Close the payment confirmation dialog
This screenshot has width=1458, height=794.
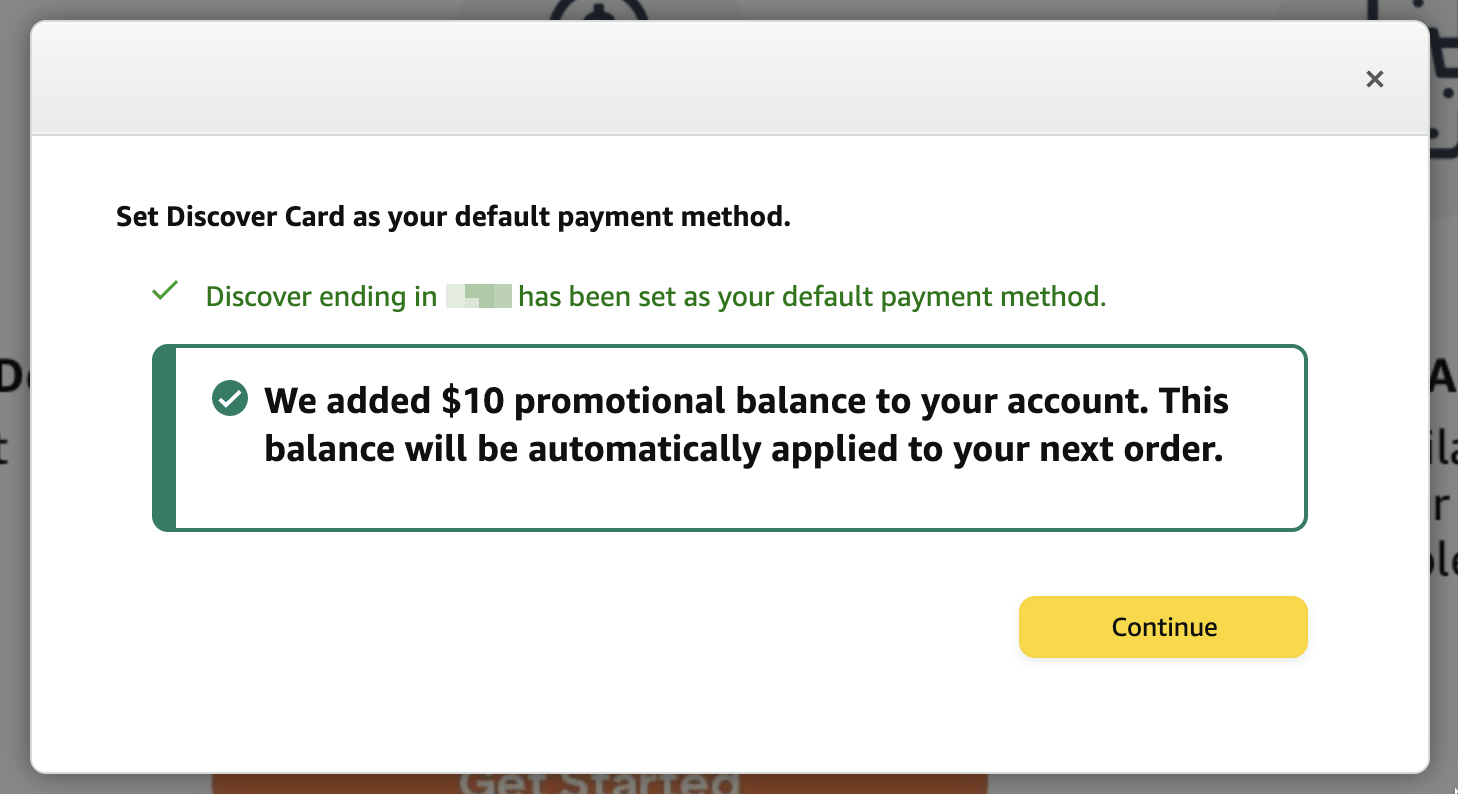[x=1374, y=79]
